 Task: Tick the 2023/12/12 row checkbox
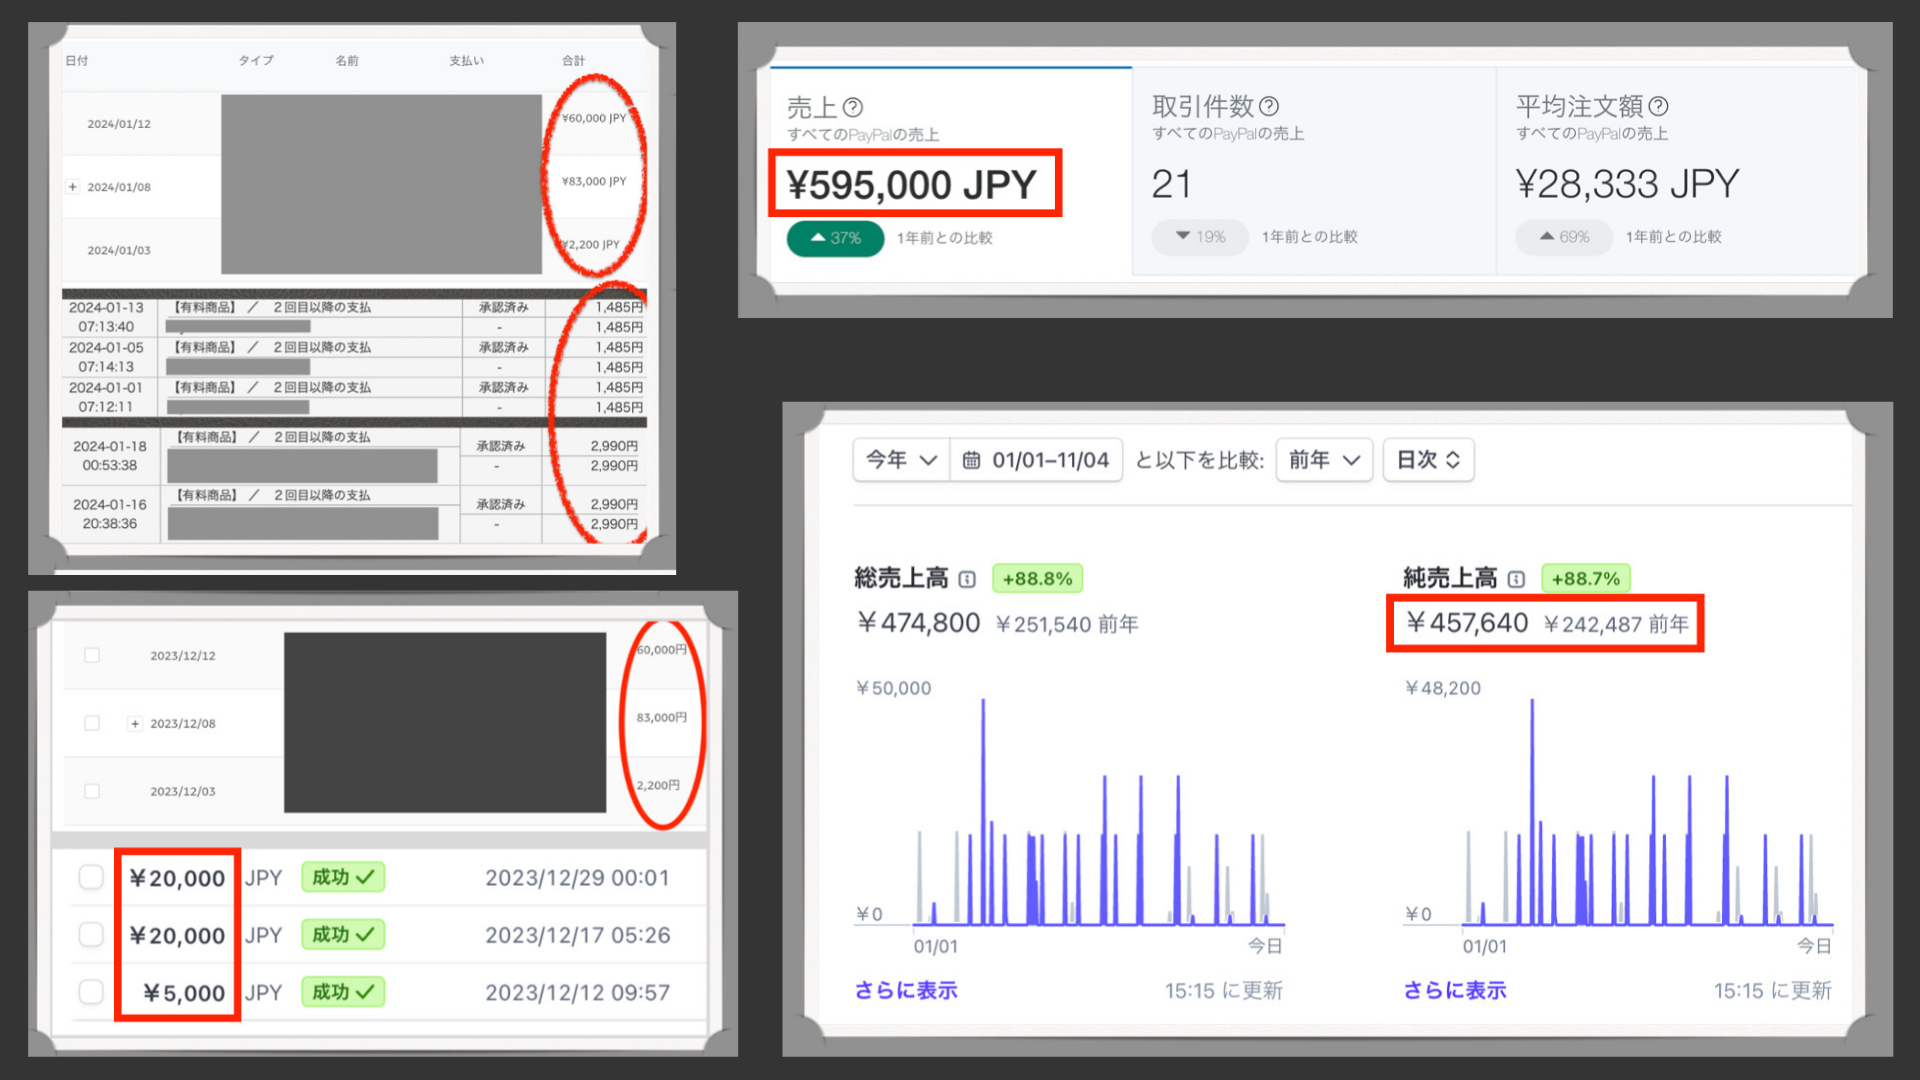[92, 655]
